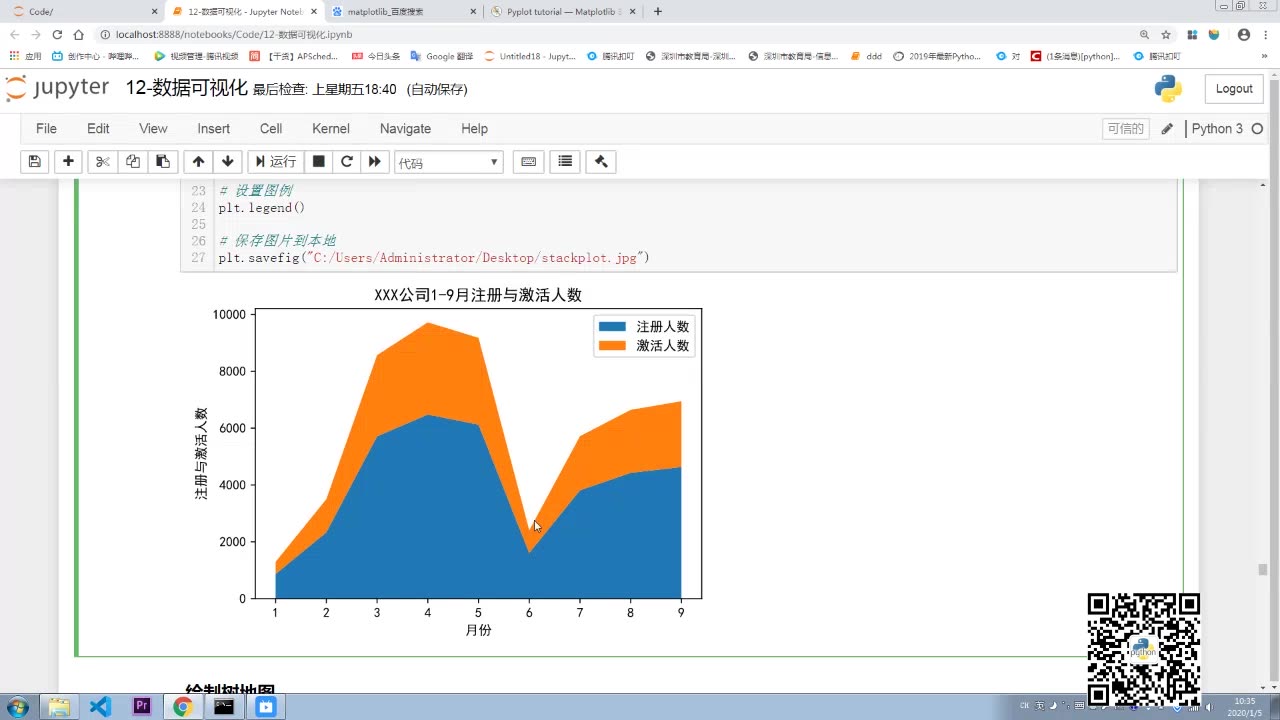Click the 可信的 trusted notebook indicator
Viewport: 1280px width, 720px height.
(1125, 129)
